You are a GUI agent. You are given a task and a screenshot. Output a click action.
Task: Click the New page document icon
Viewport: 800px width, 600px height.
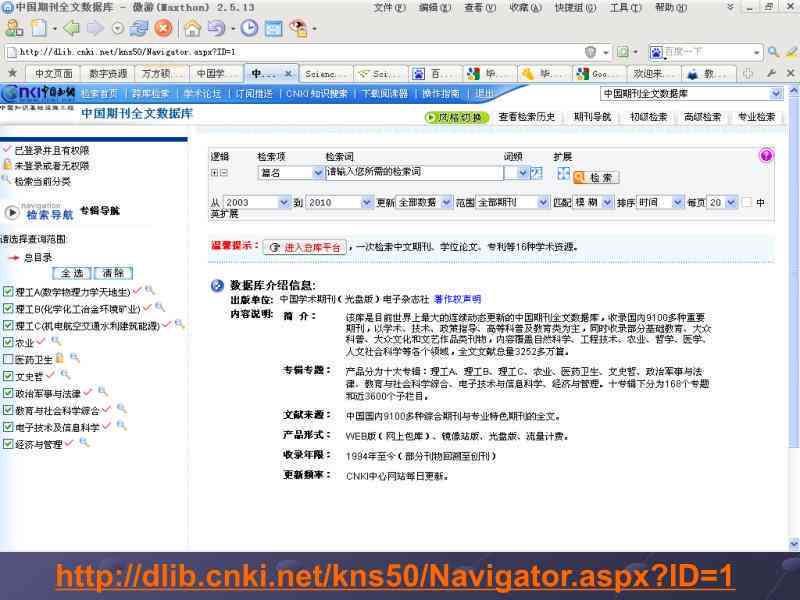tap(39, 28)
